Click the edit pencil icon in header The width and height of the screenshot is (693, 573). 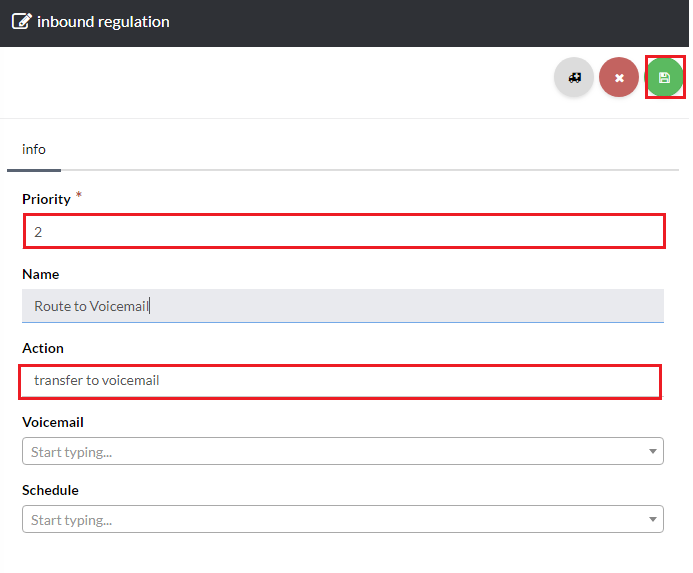pyautogui.click(x=21, y=21)
